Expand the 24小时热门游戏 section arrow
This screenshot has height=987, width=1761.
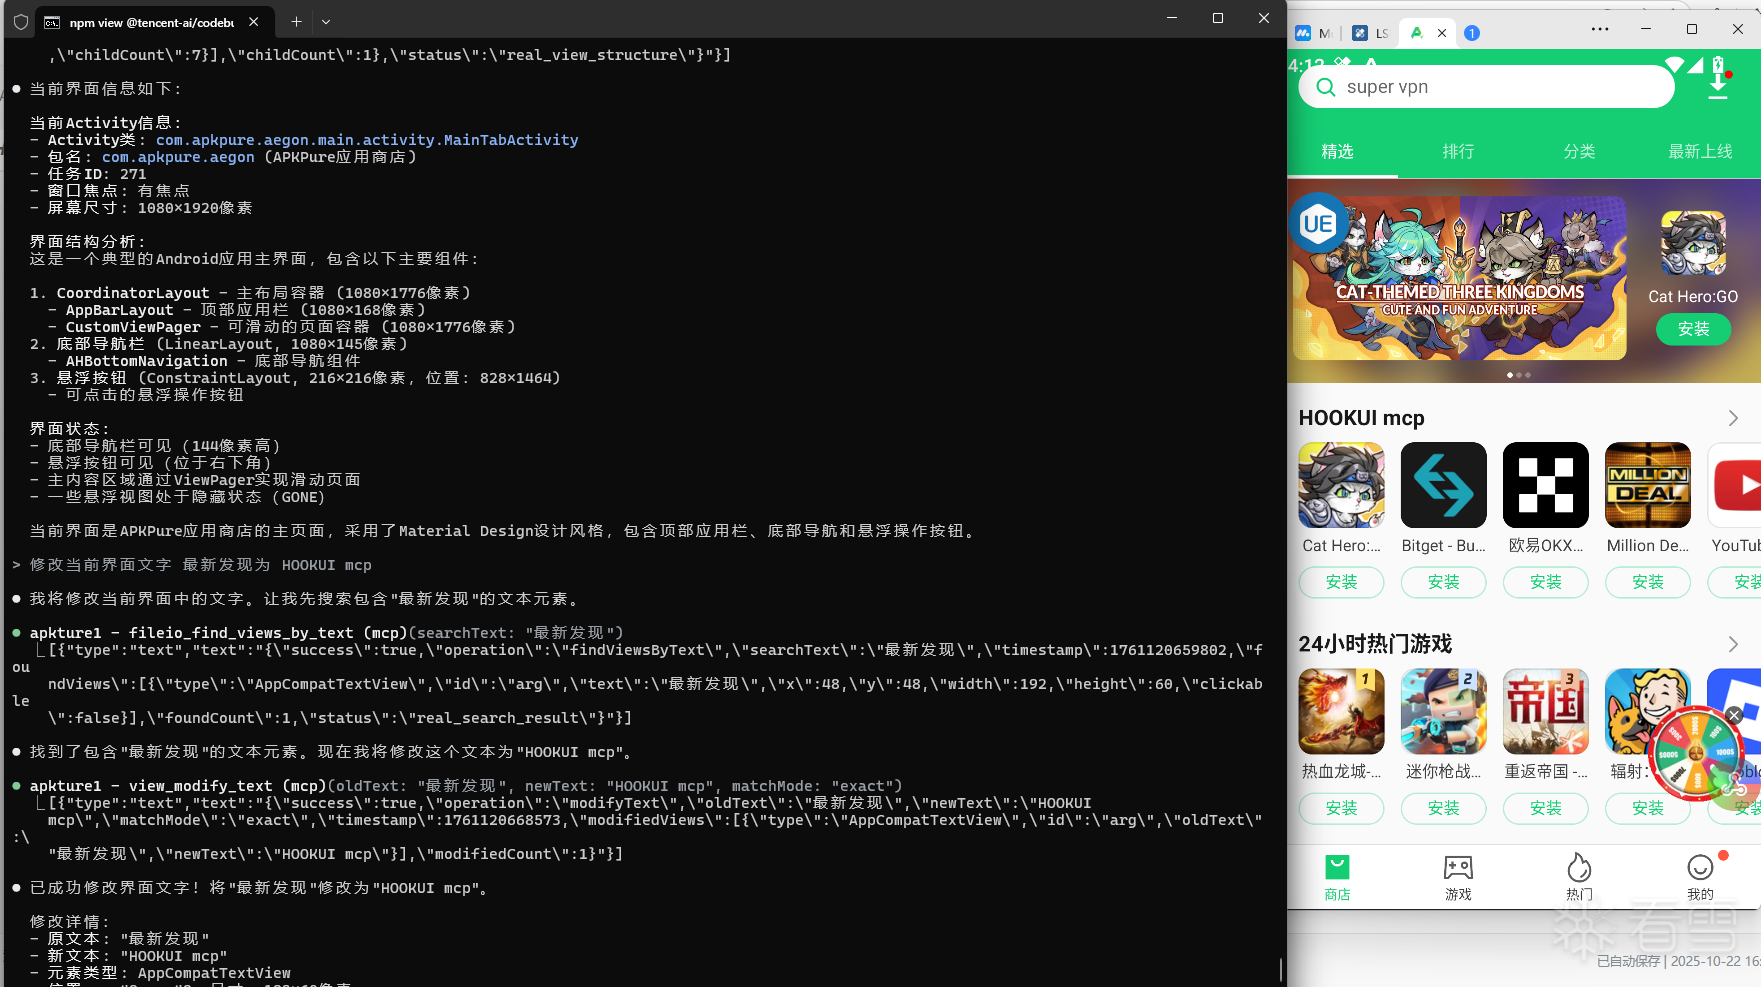(x=1733, y=644)
